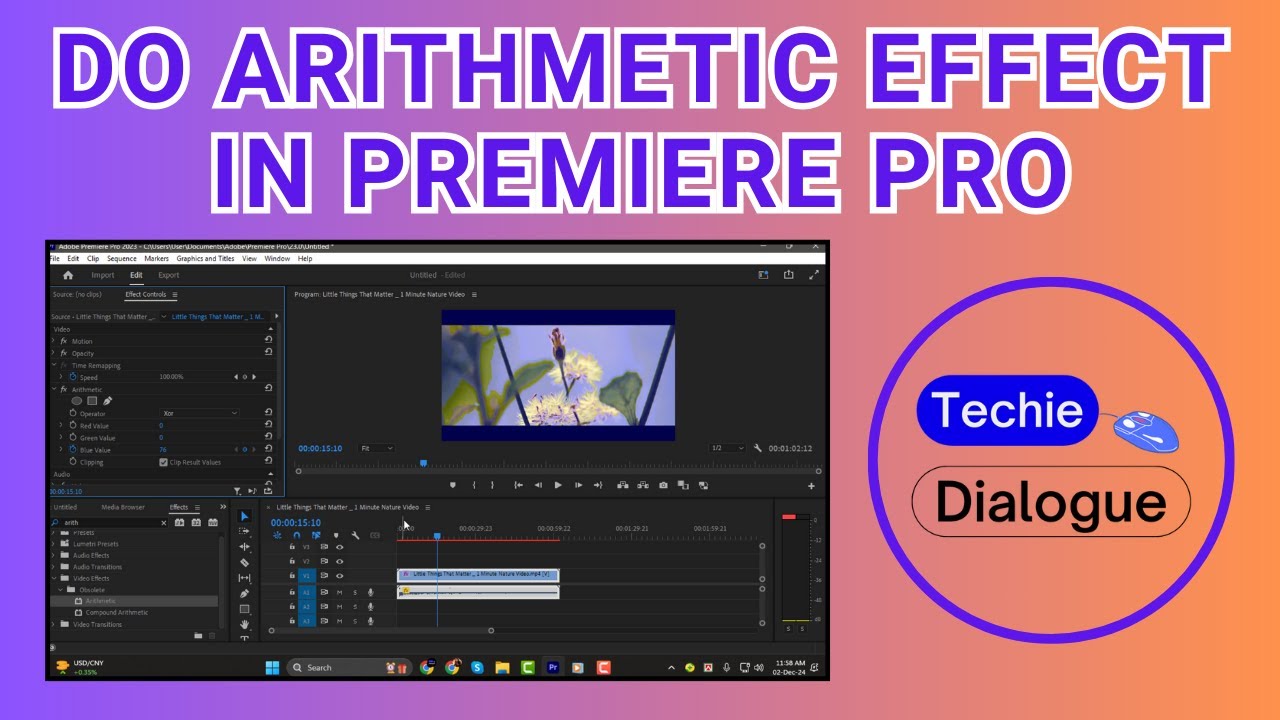This screenshot has height=720, width=1280.
Task: Create 4-point polygon mask for Arithmetic
Action: click(x=92, y=401)
